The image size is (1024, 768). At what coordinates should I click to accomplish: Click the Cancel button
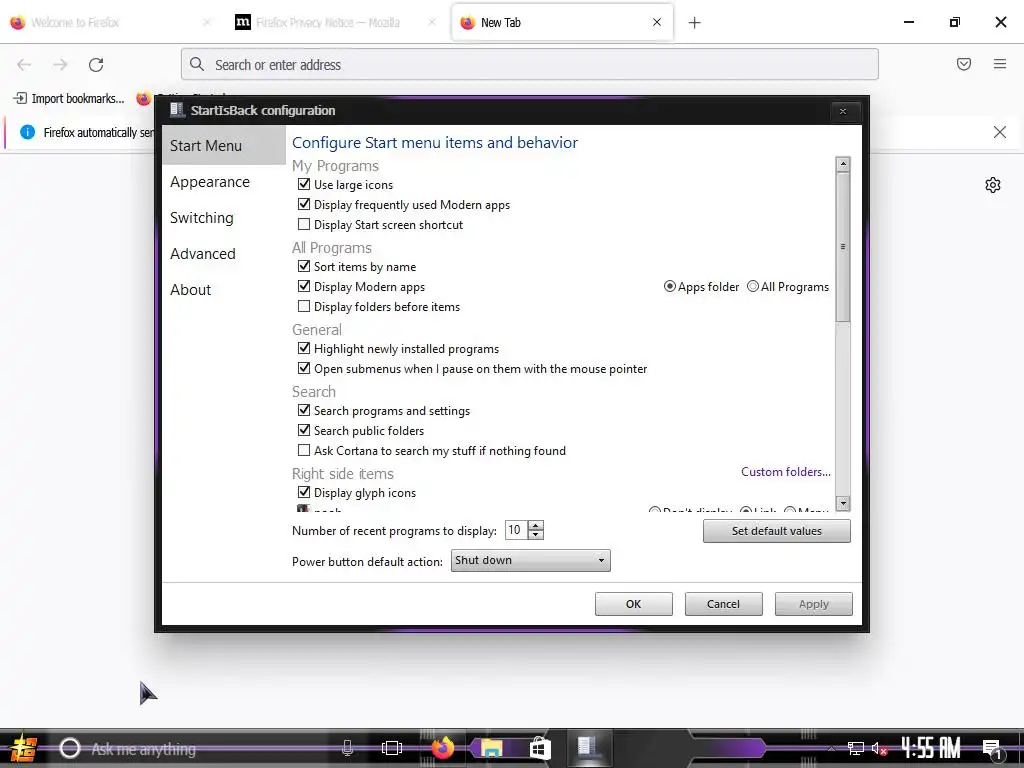[x=723, y=604]
